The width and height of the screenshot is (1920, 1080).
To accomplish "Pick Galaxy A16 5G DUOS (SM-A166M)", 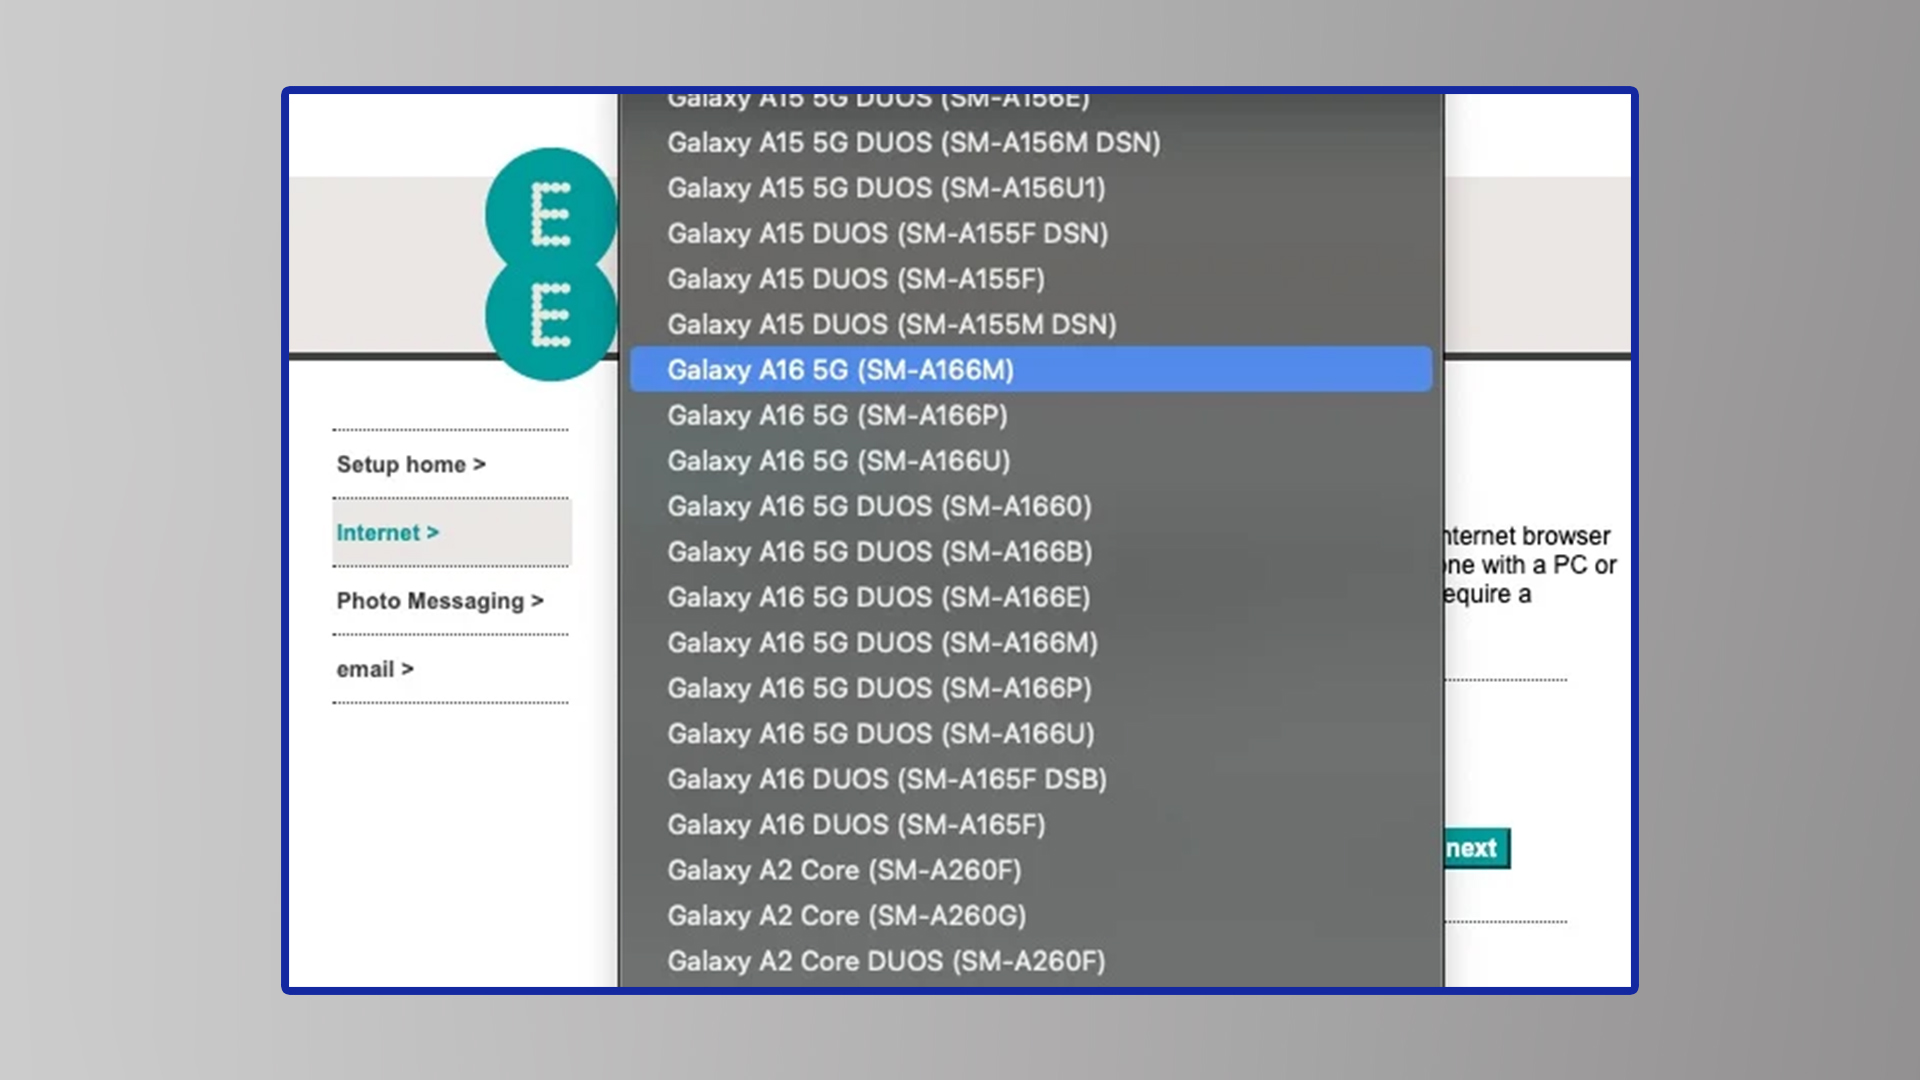I will tap(1030, 643).
